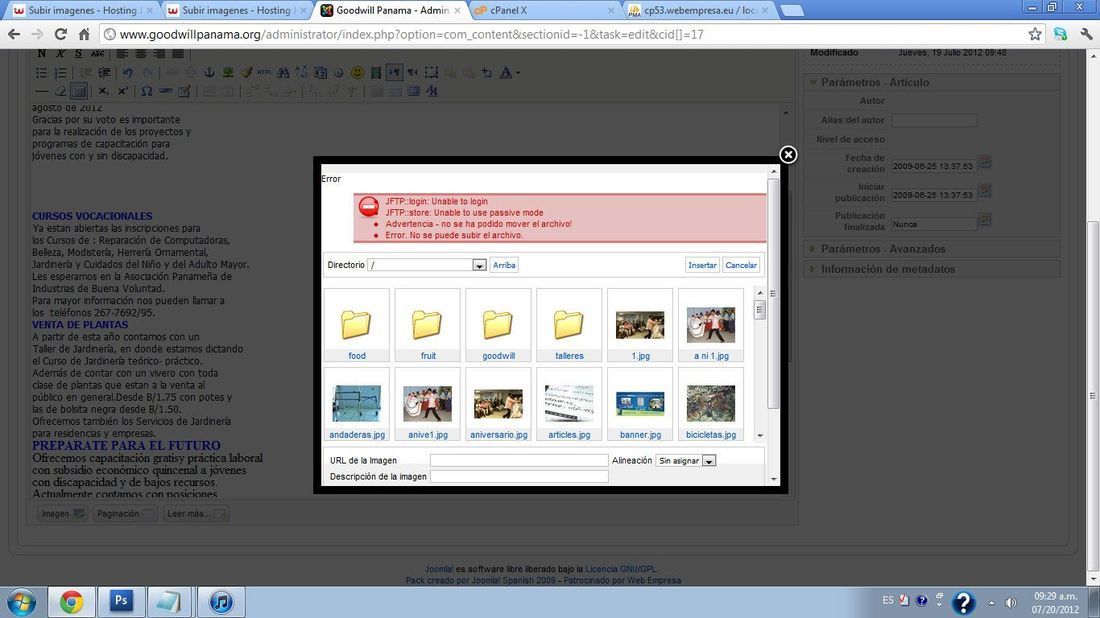The width and height of the screenshot is (1100, 618).
Task: Click the undo arrow in editor toolbar
Action: (127, 72)
